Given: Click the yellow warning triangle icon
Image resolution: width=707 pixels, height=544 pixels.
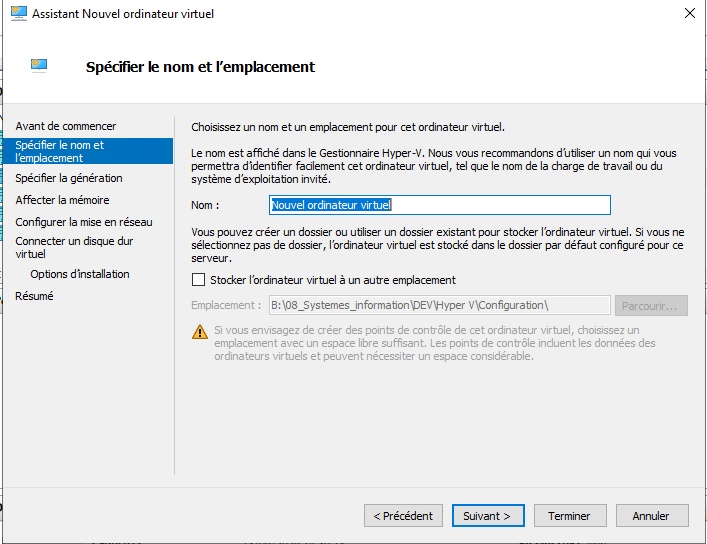Looking at the screenshot, I should 199,331.
